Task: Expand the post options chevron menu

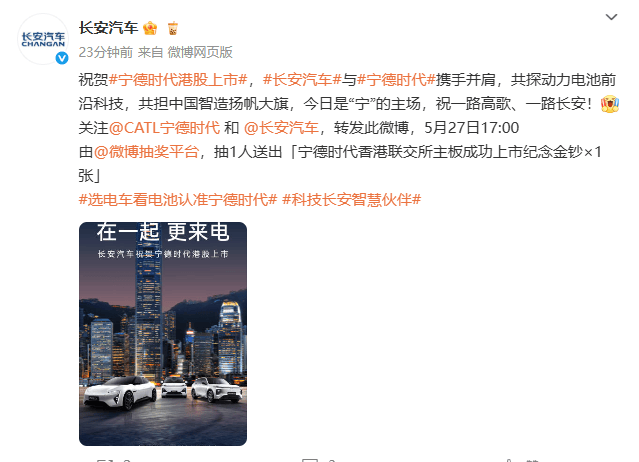Action: click(611, 17)
